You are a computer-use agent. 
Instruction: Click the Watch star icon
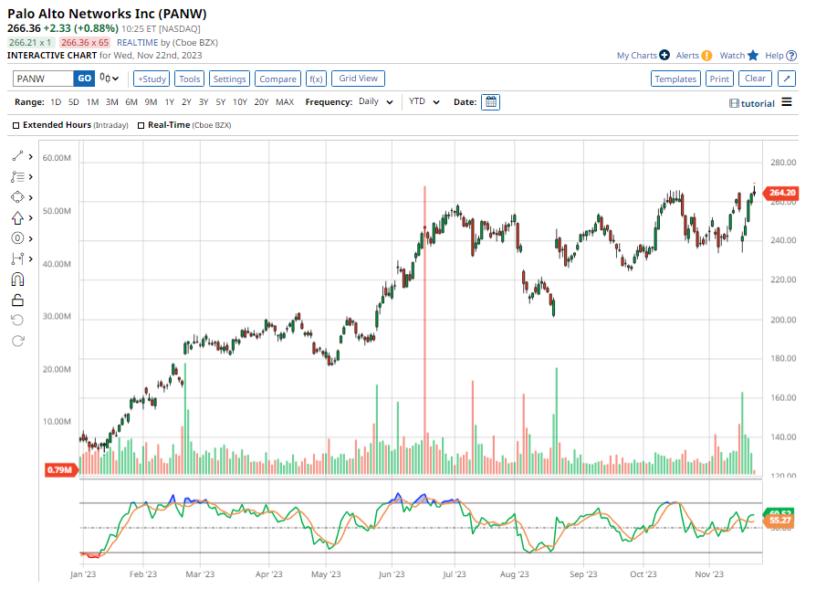click(x=753, y=55)
